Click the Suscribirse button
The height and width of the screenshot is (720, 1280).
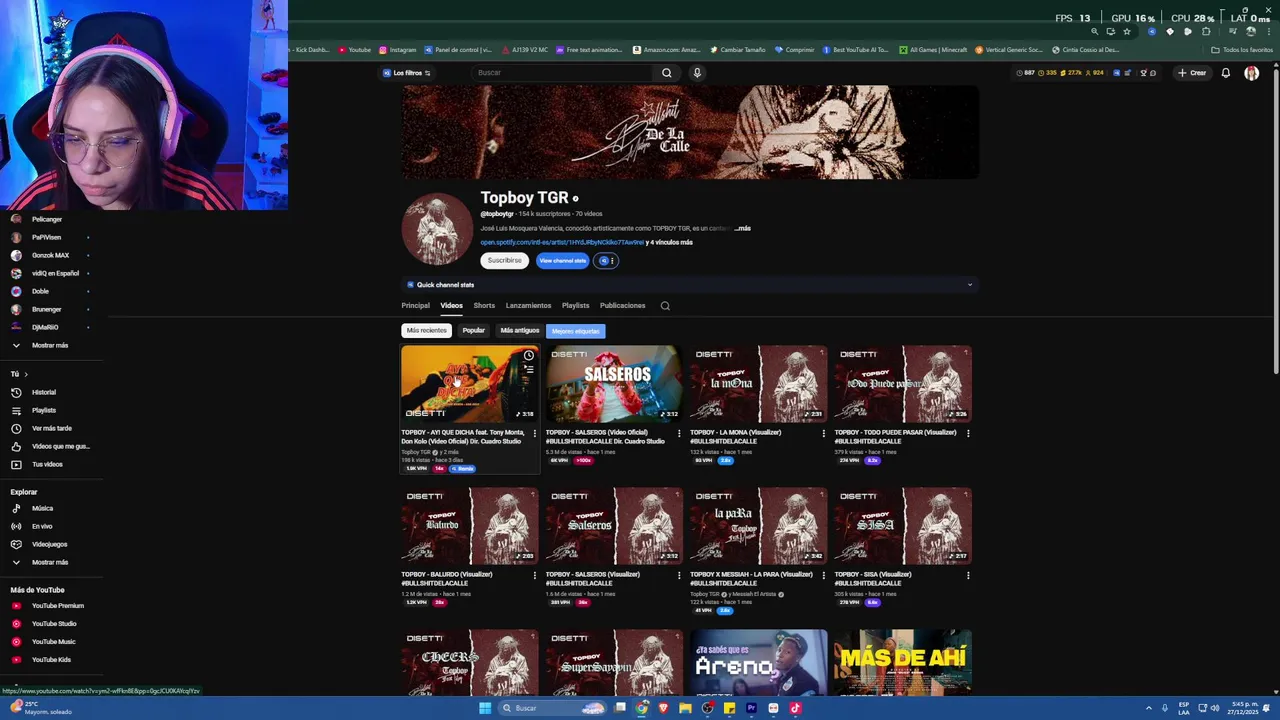pos(504,261)
